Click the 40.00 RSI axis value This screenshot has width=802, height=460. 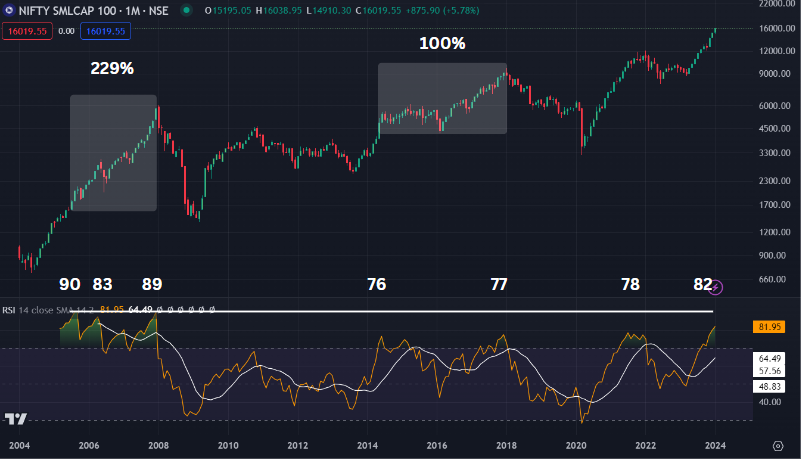[769, 402]
